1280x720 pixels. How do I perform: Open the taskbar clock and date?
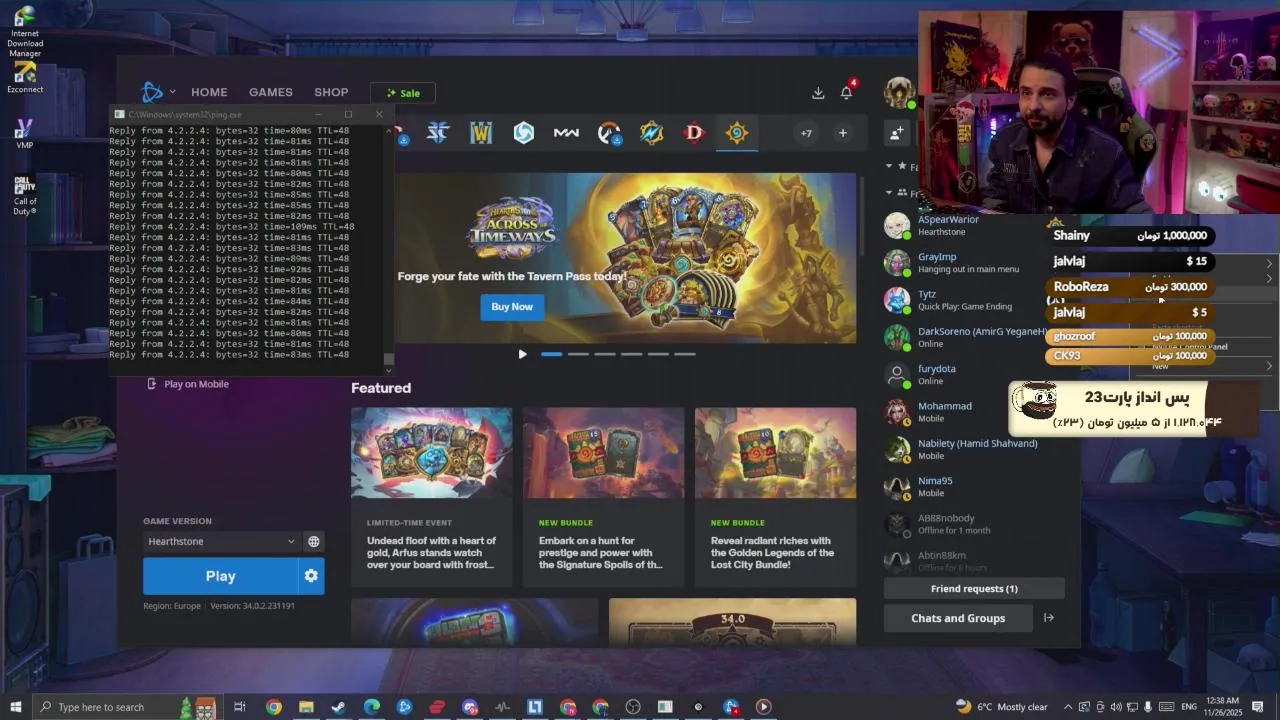tap(1222, 707)
